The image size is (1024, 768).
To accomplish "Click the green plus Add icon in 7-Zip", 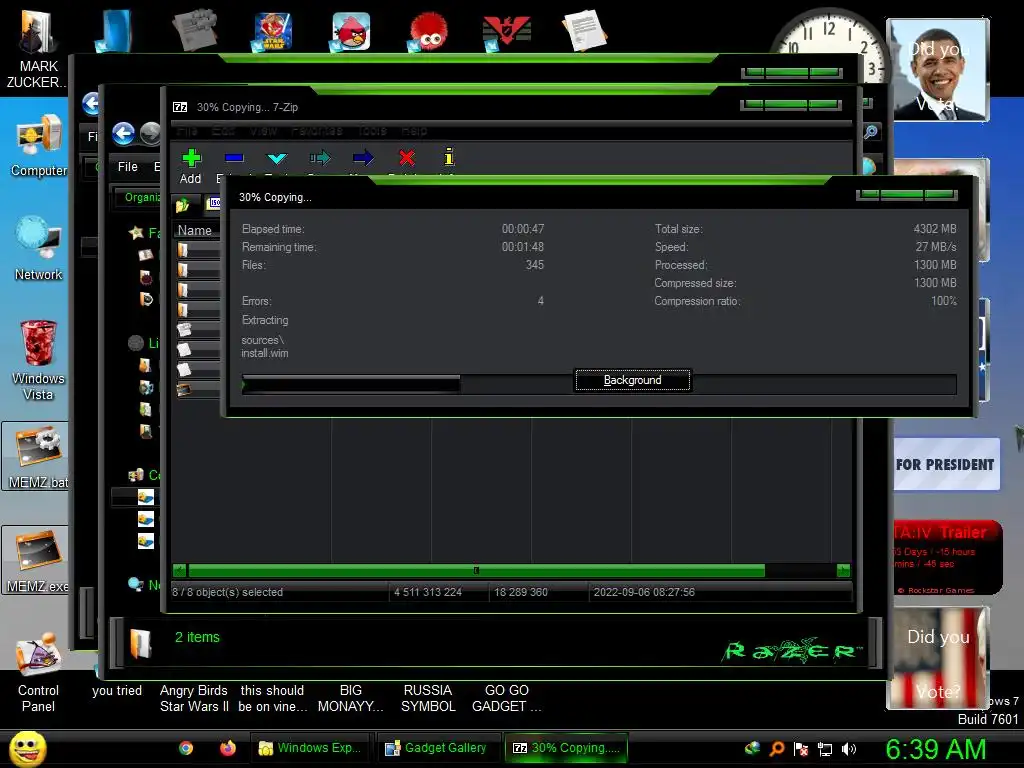I will [x=191, y=158].
